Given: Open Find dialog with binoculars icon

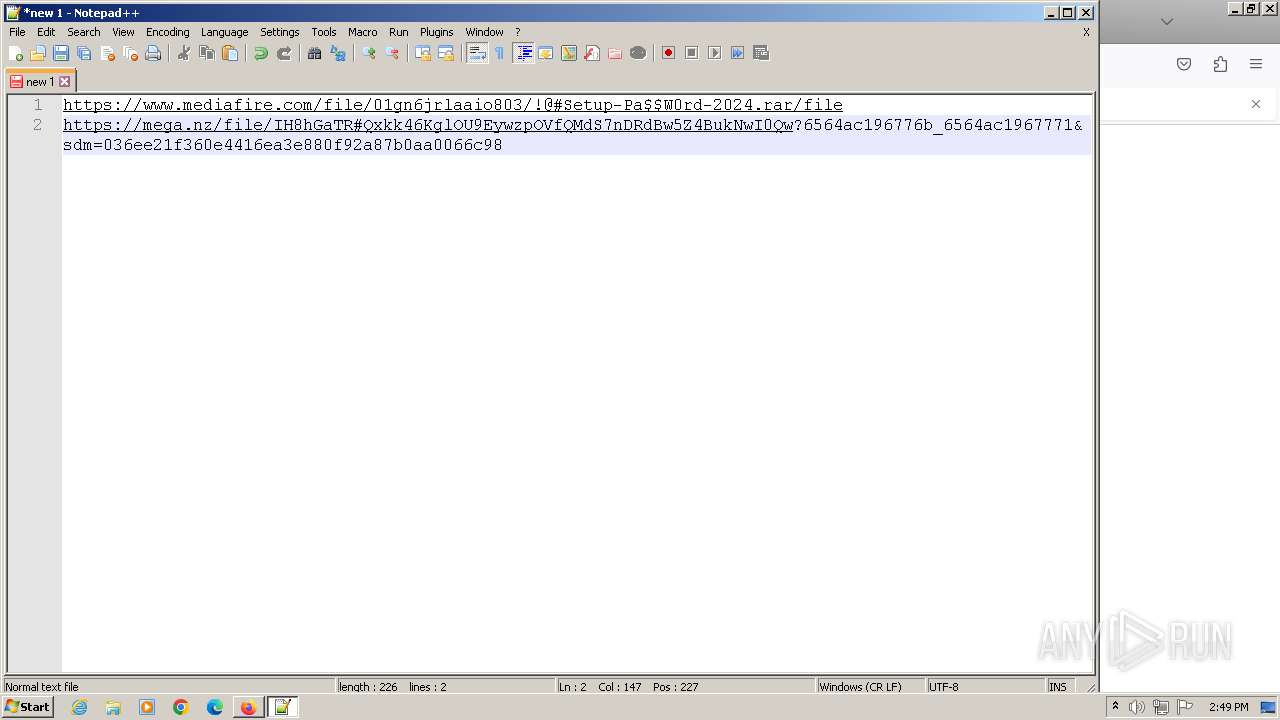Looking at the screenshot, I should [315, 53].
